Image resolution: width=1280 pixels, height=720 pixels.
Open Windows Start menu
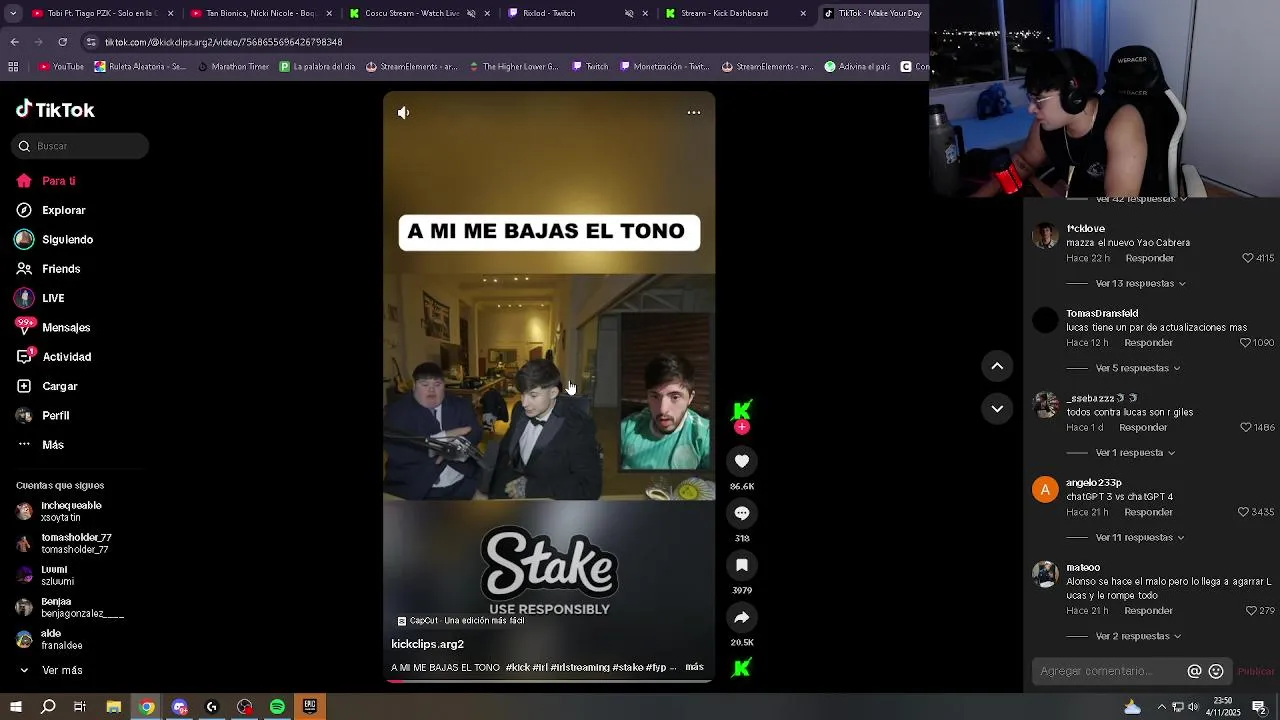[16, 707]
